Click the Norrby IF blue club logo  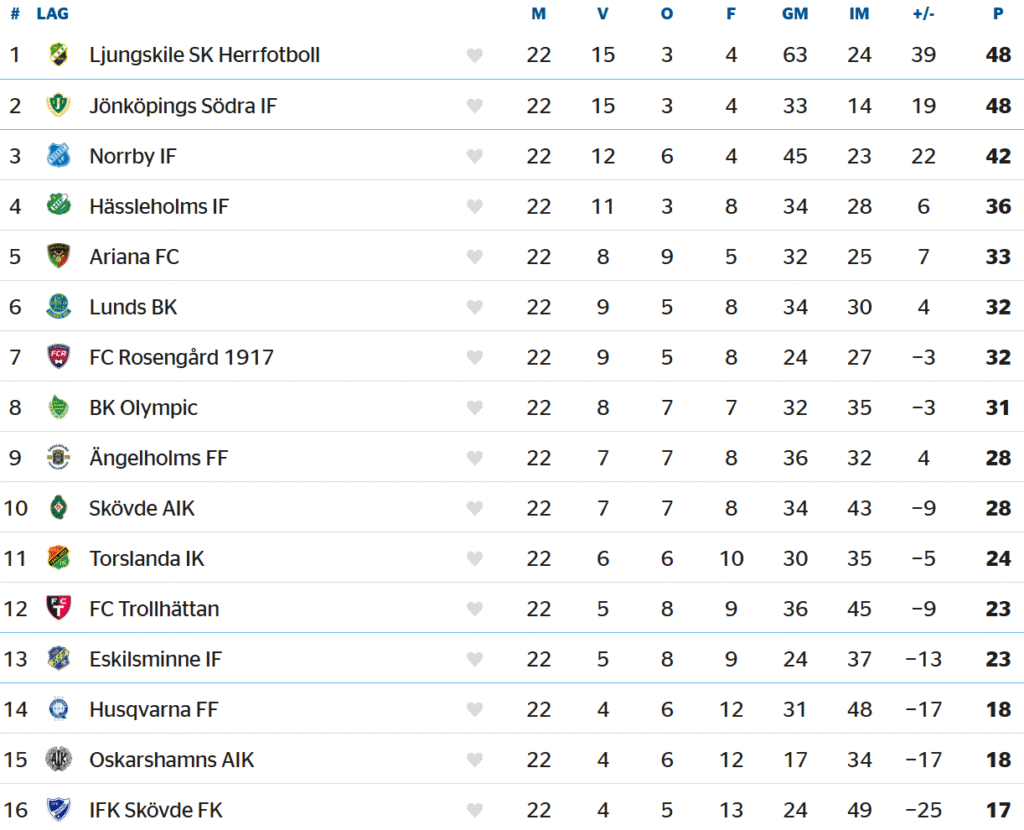click(58, 155)
